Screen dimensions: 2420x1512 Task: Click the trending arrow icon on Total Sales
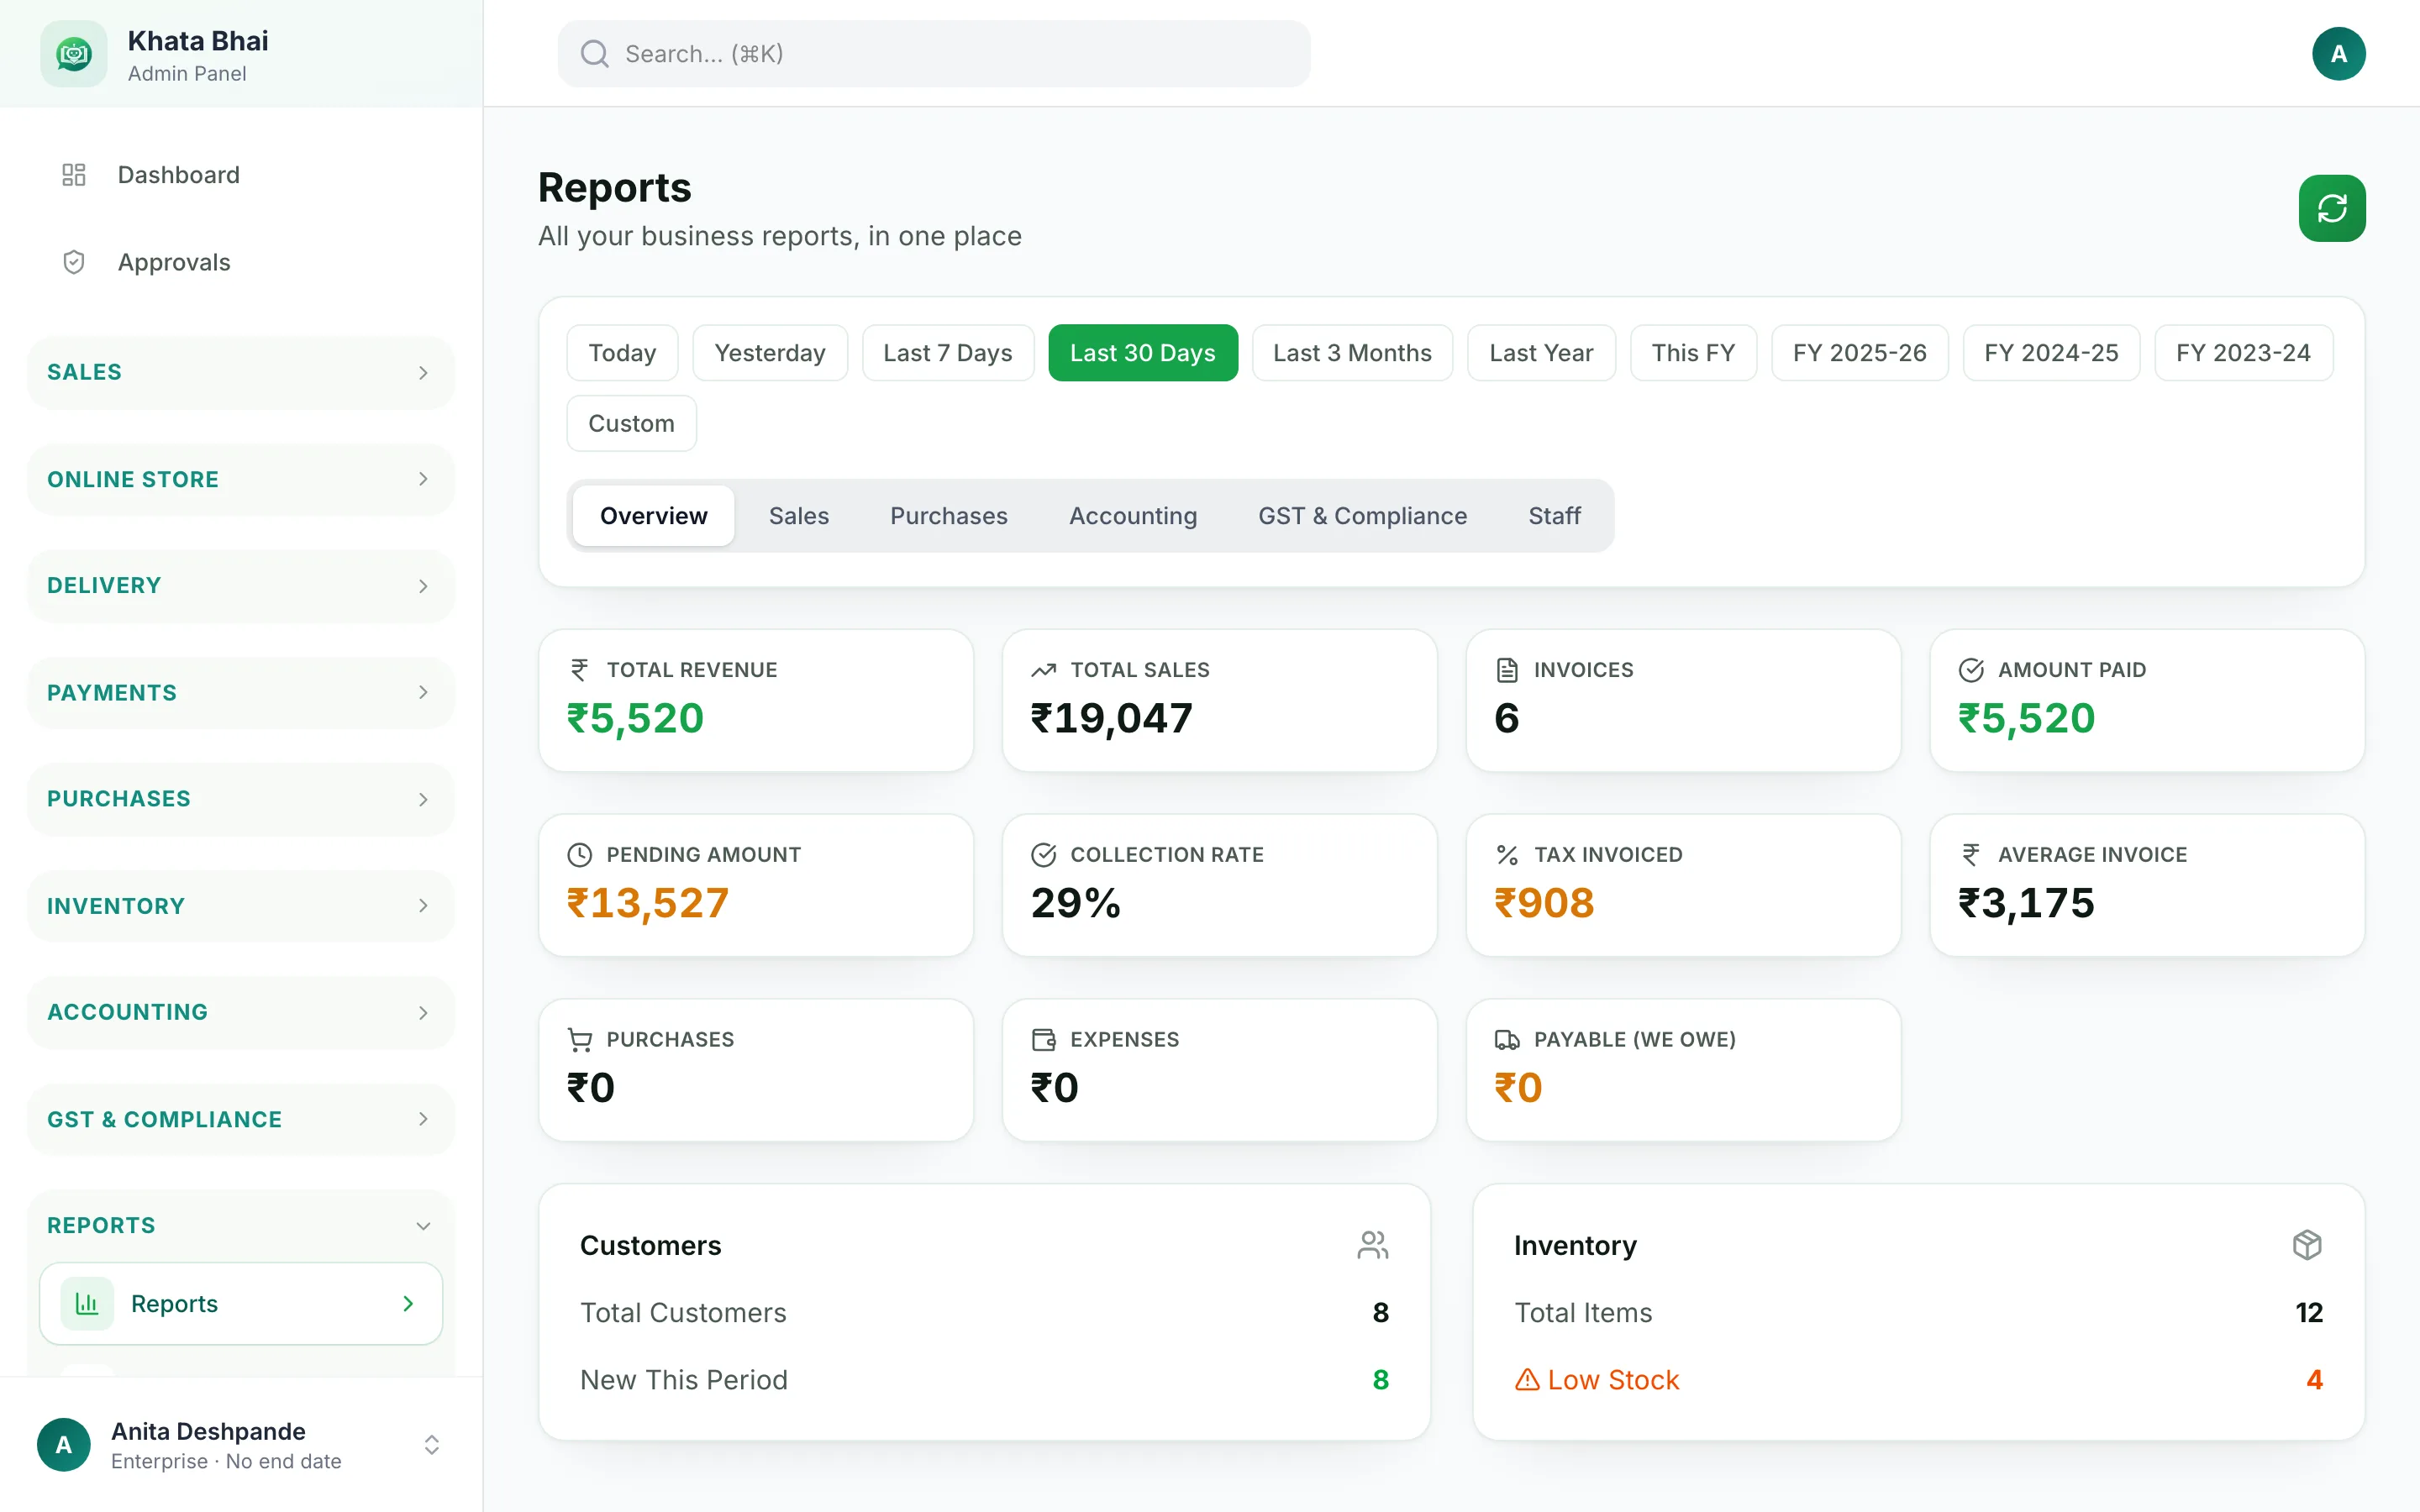[1043, 670]
